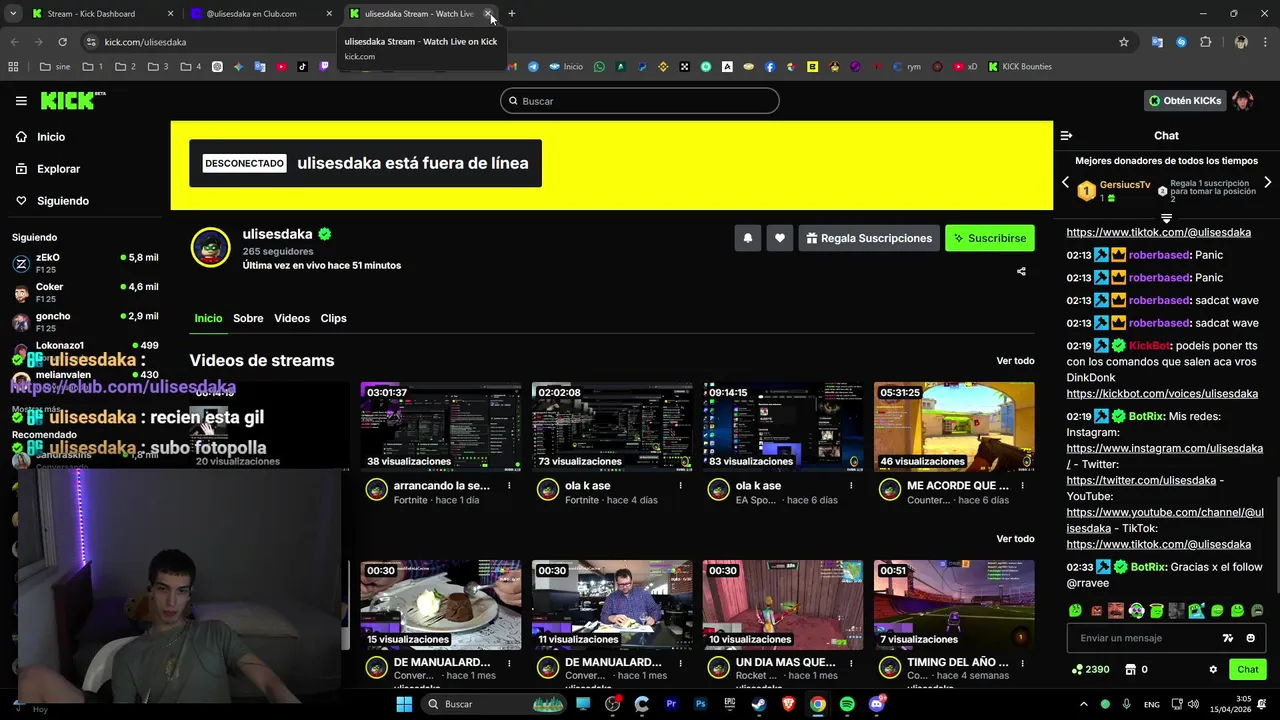Open the KICK Bounties bookmark
Image resolution: width=1280 pixels, height=720 pixels.
pos(1020,67)
